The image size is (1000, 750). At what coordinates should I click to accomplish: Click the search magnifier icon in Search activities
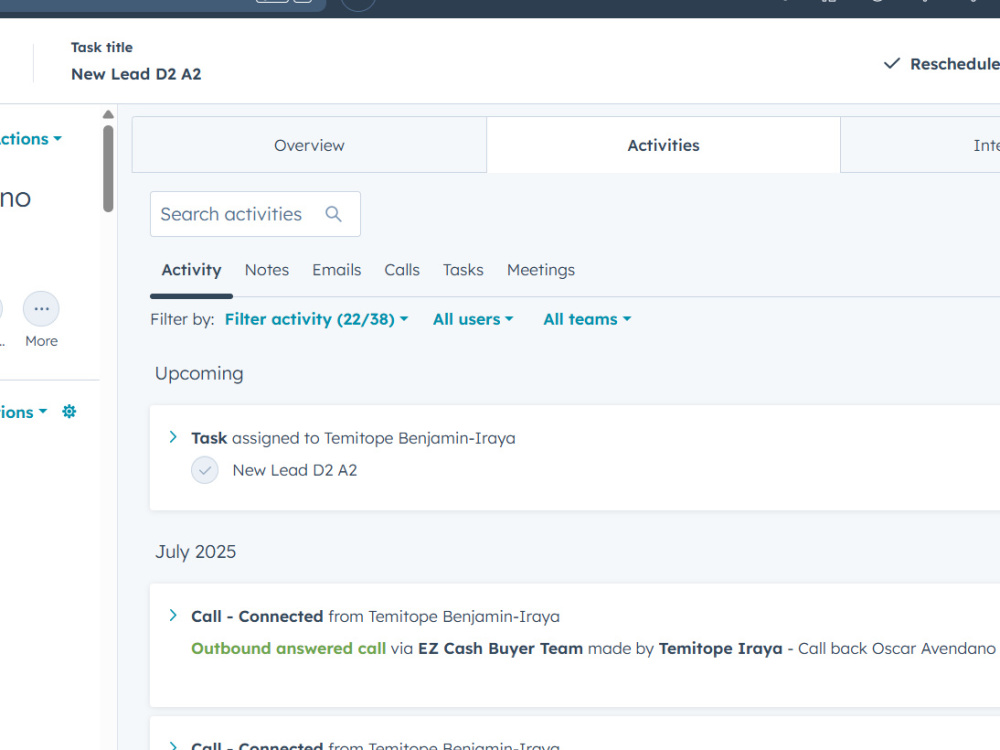(x=334, y=214)
